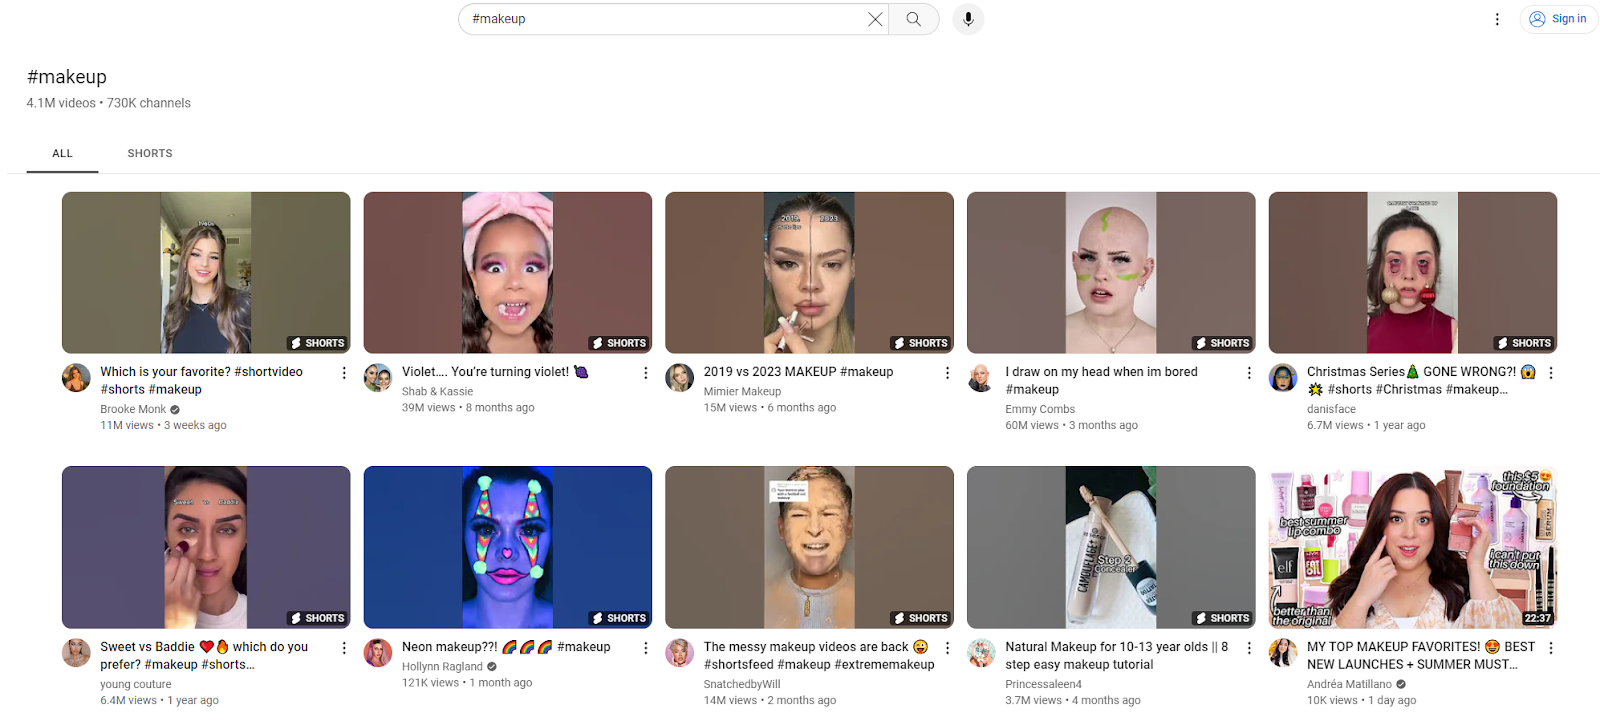Select the ALL tab

(x=62, y=153)
